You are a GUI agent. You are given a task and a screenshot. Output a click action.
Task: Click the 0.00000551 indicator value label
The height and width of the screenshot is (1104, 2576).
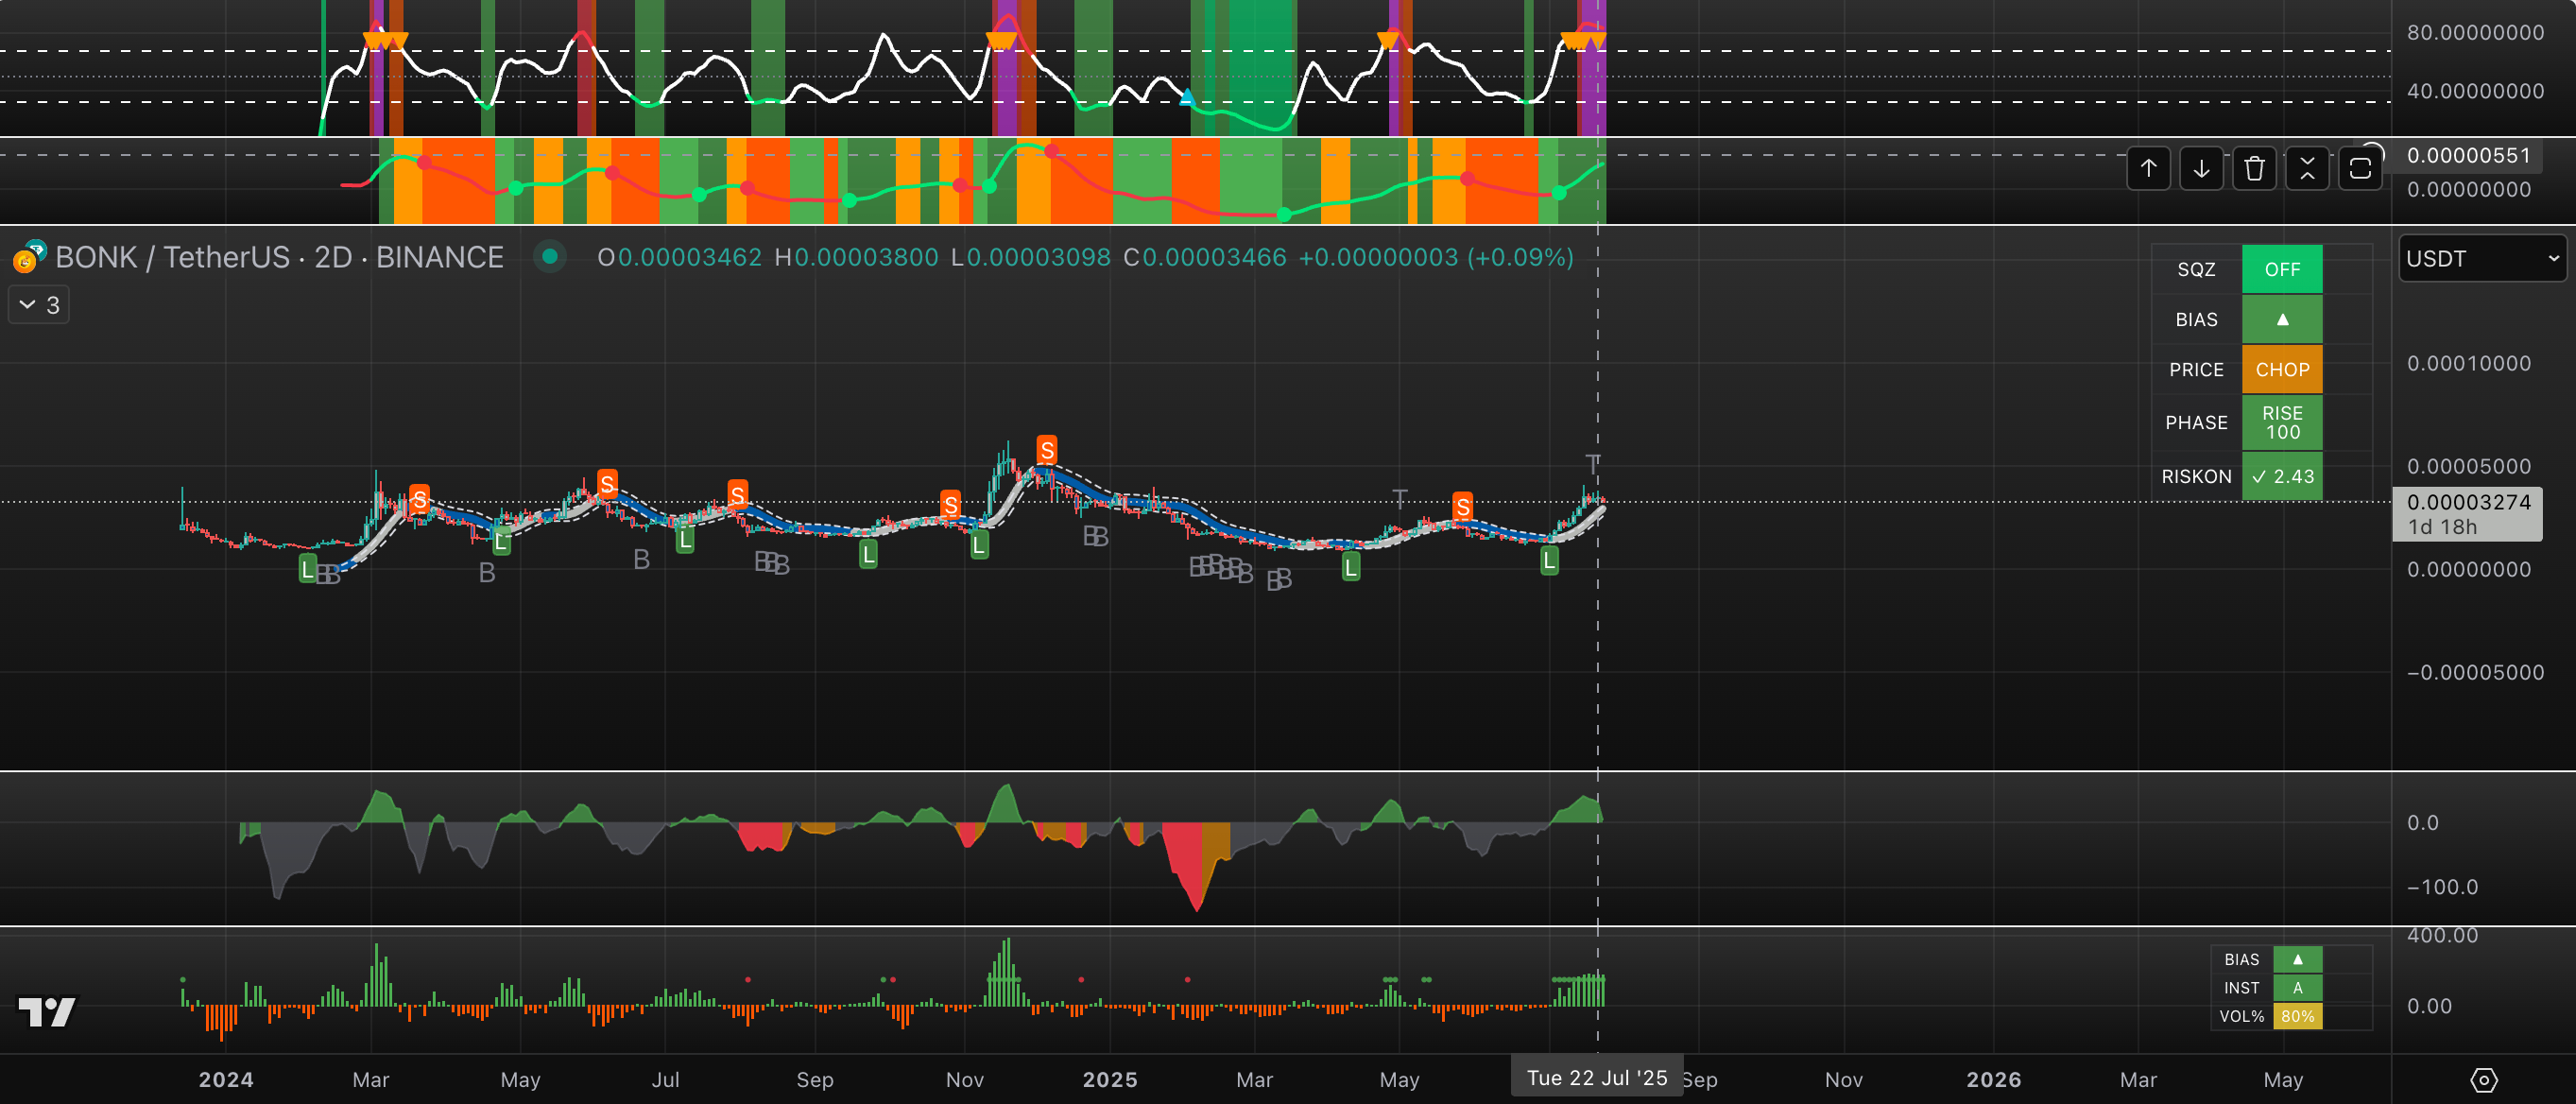pos(2468,155)
